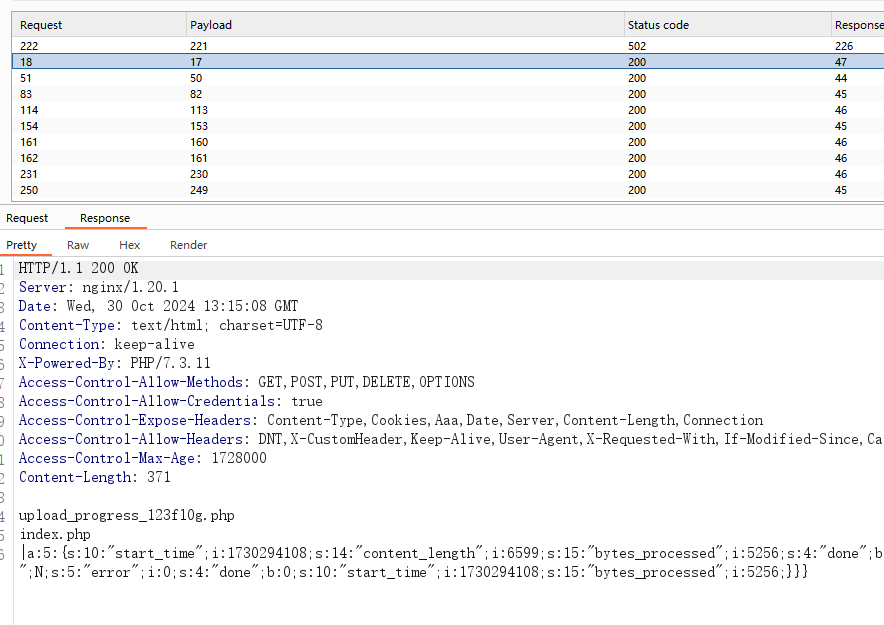Open the Hex view tab
884x625 pixels.
[130, 245]
